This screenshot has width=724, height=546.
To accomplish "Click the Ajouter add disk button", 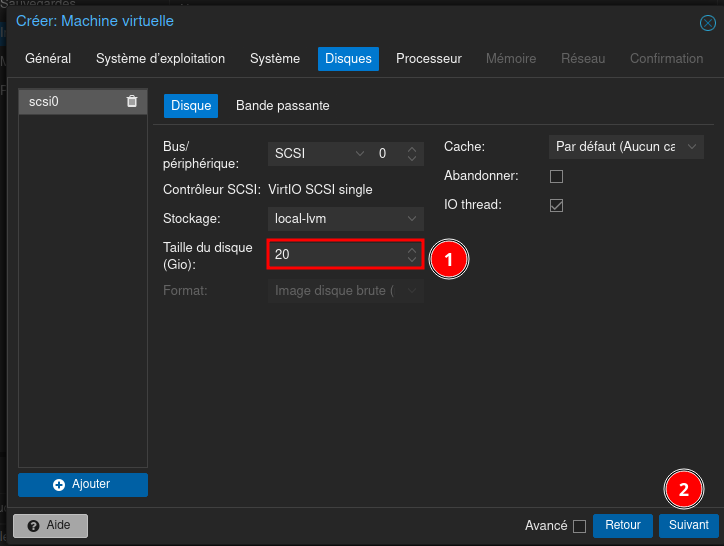I will (x=83, y=484).
